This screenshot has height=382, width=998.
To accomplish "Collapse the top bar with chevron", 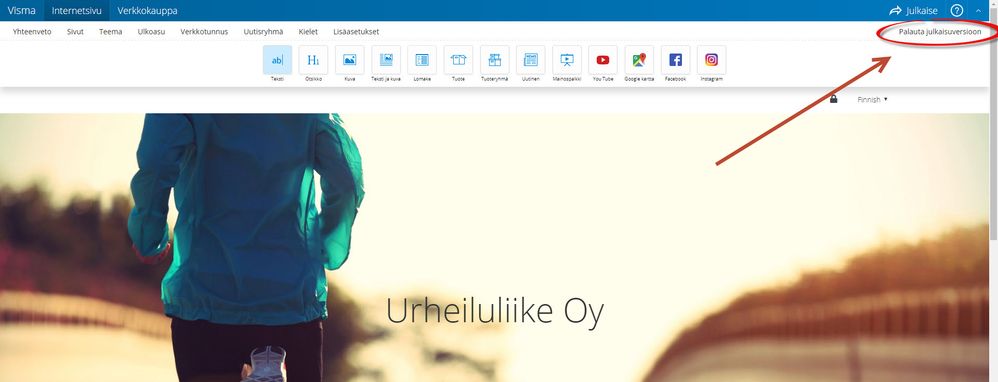I will coord(978,11).
